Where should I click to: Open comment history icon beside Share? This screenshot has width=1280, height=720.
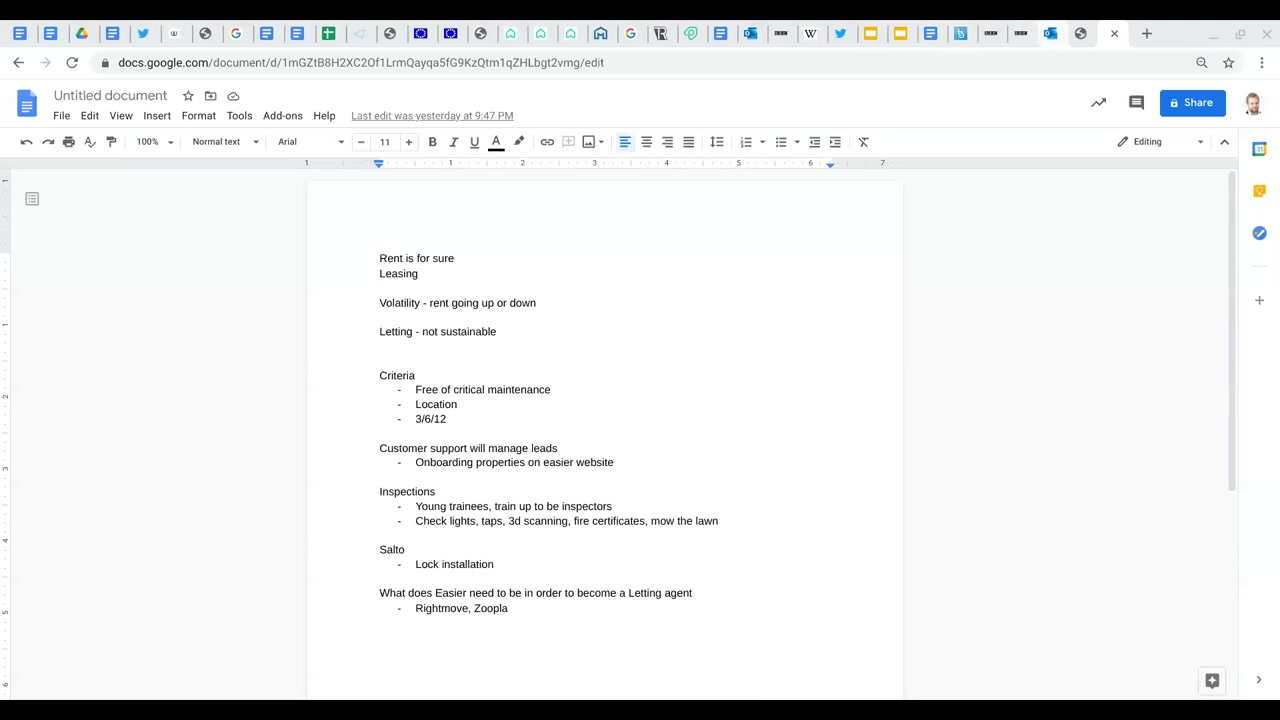(1136, 103)
